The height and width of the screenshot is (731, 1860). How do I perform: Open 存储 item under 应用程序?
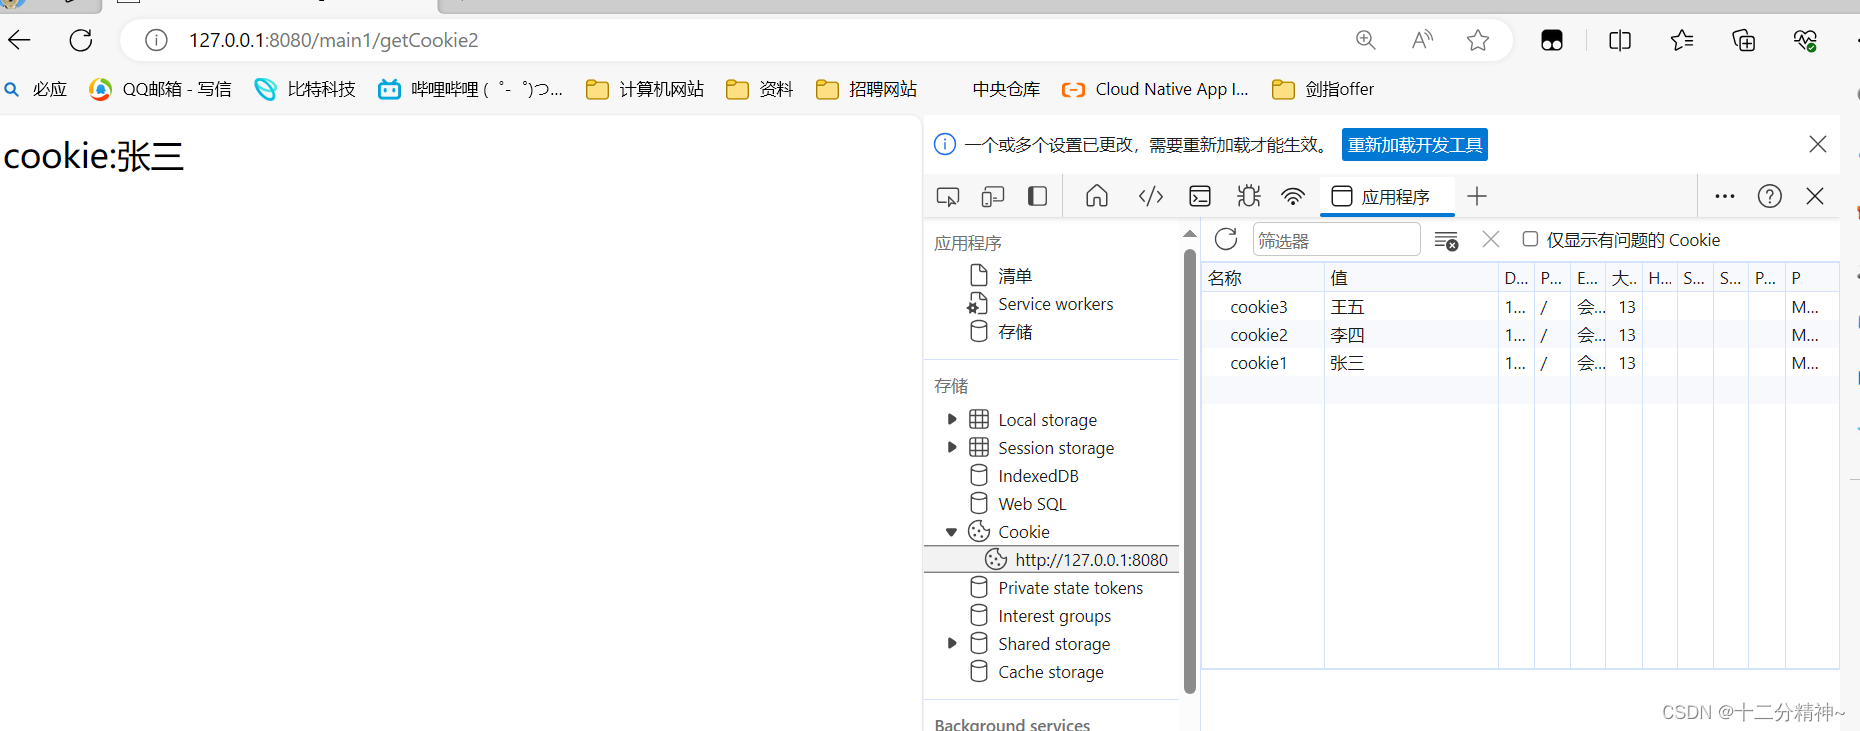coord(1014,332)
